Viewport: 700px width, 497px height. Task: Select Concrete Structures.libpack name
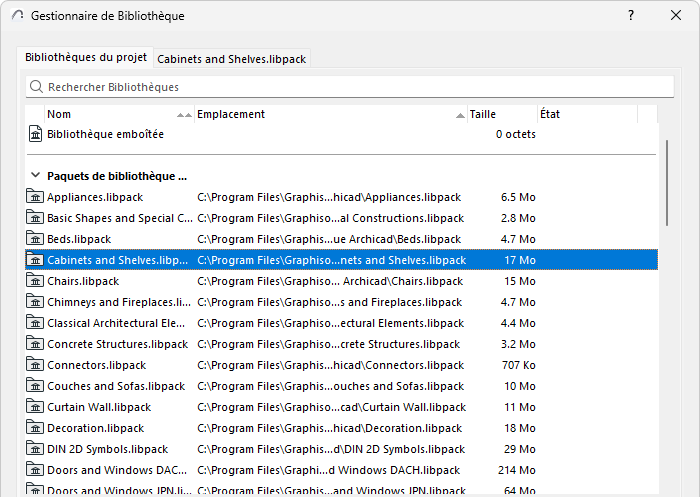tap(117, 344)
